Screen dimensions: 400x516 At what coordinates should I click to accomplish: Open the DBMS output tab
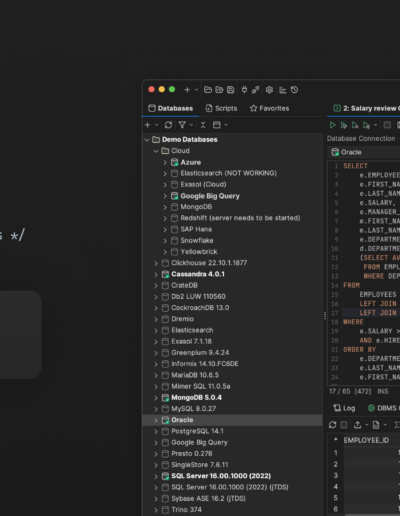point(383,408)
